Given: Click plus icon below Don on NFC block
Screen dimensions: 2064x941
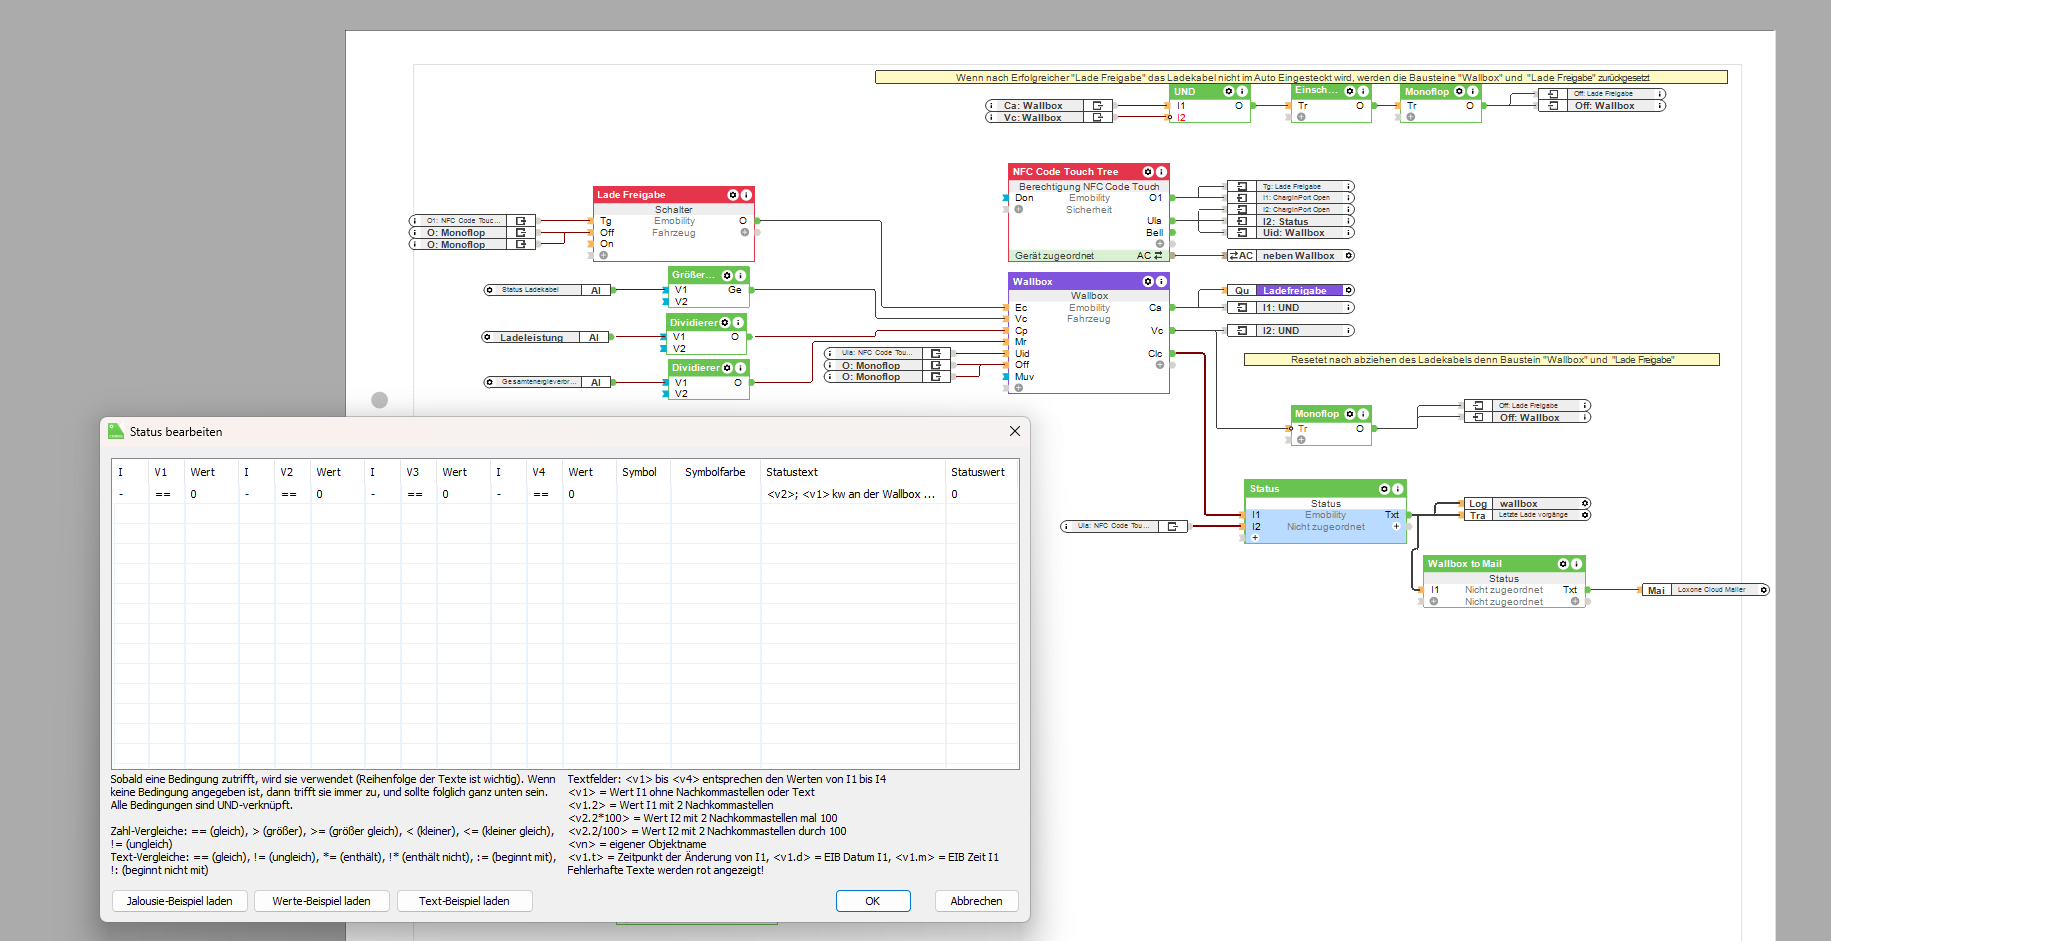Looking at the screenshot, I should coord(1019,210).
